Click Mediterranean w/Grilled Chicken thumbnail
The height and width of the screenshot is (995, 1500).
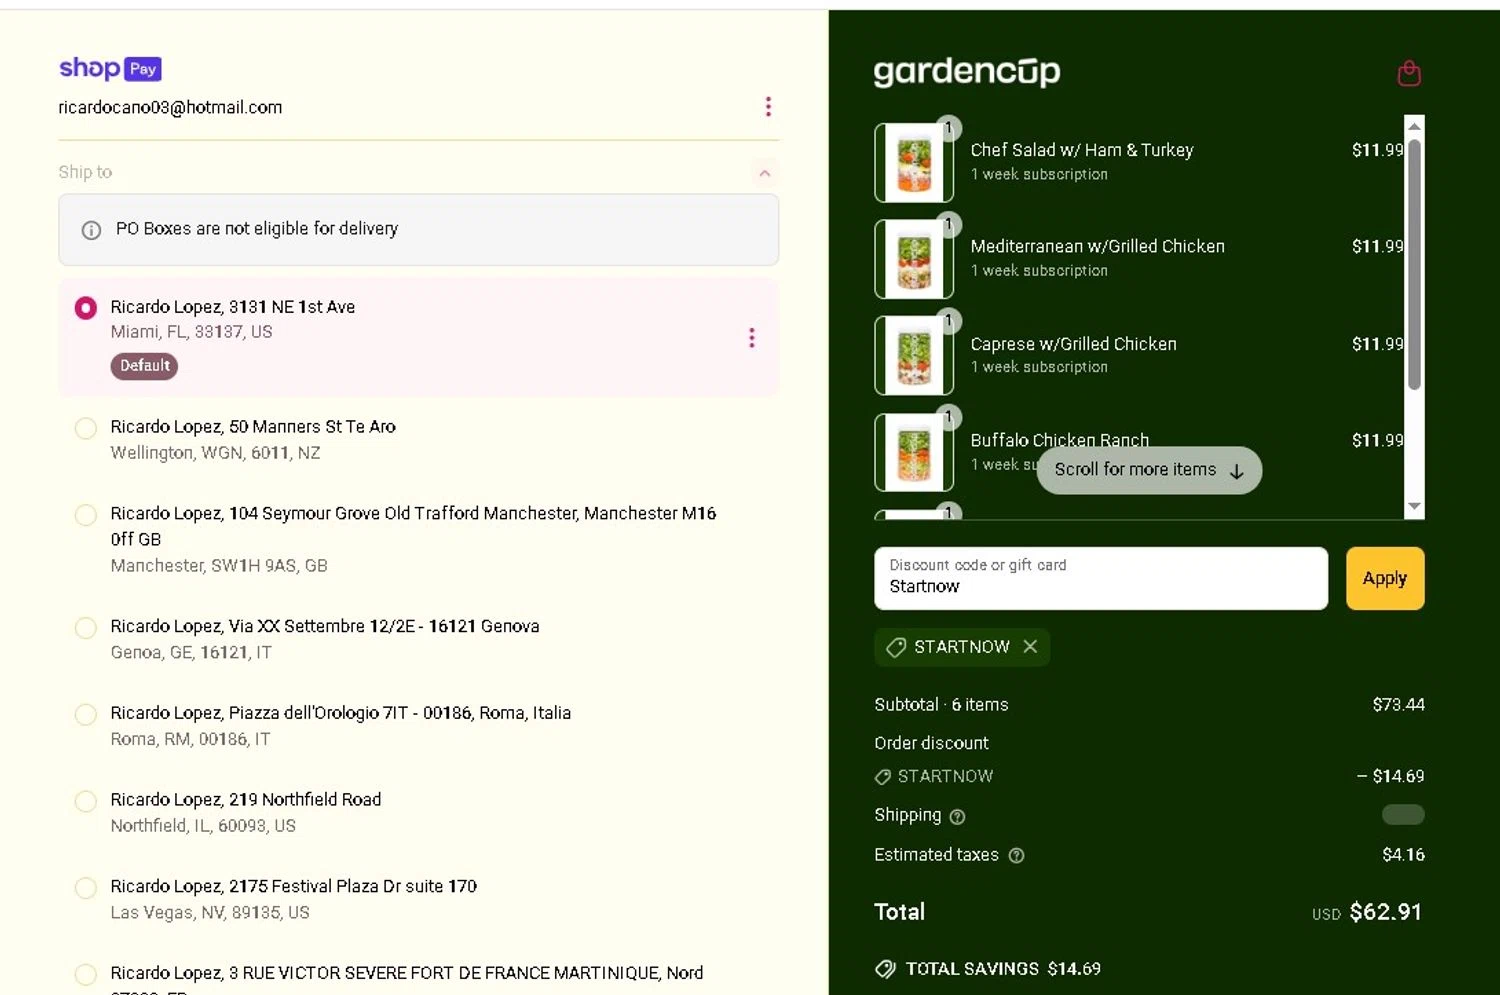pos(914,259)
